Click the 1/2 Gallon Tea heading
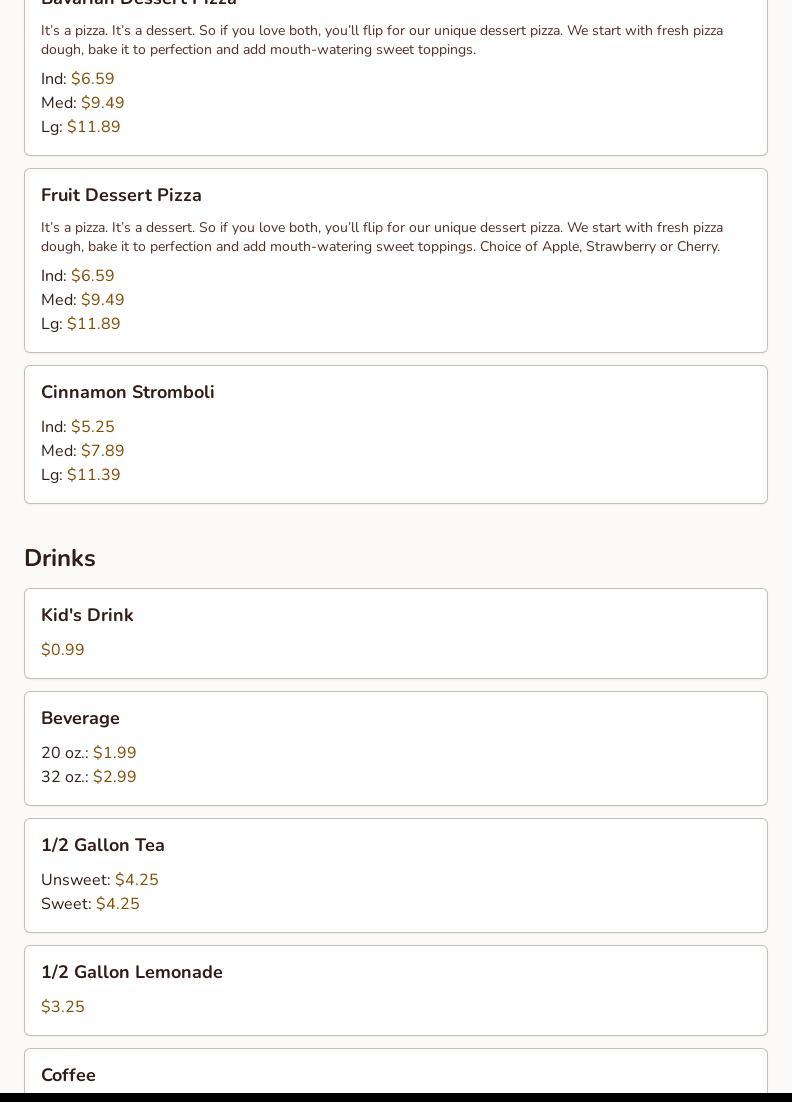Screen dimensions: 792x1102 point(103,845)
